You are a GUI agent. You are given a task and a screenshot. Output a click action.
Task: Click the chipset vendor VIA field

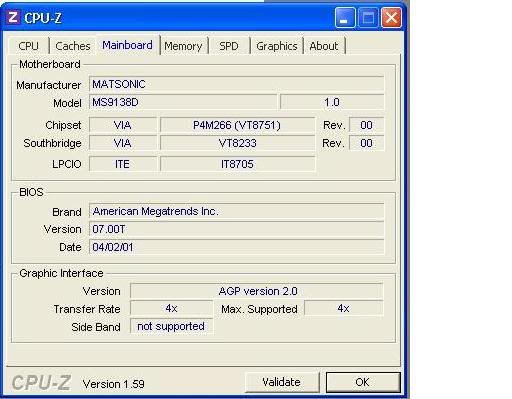tap(122, 125)
